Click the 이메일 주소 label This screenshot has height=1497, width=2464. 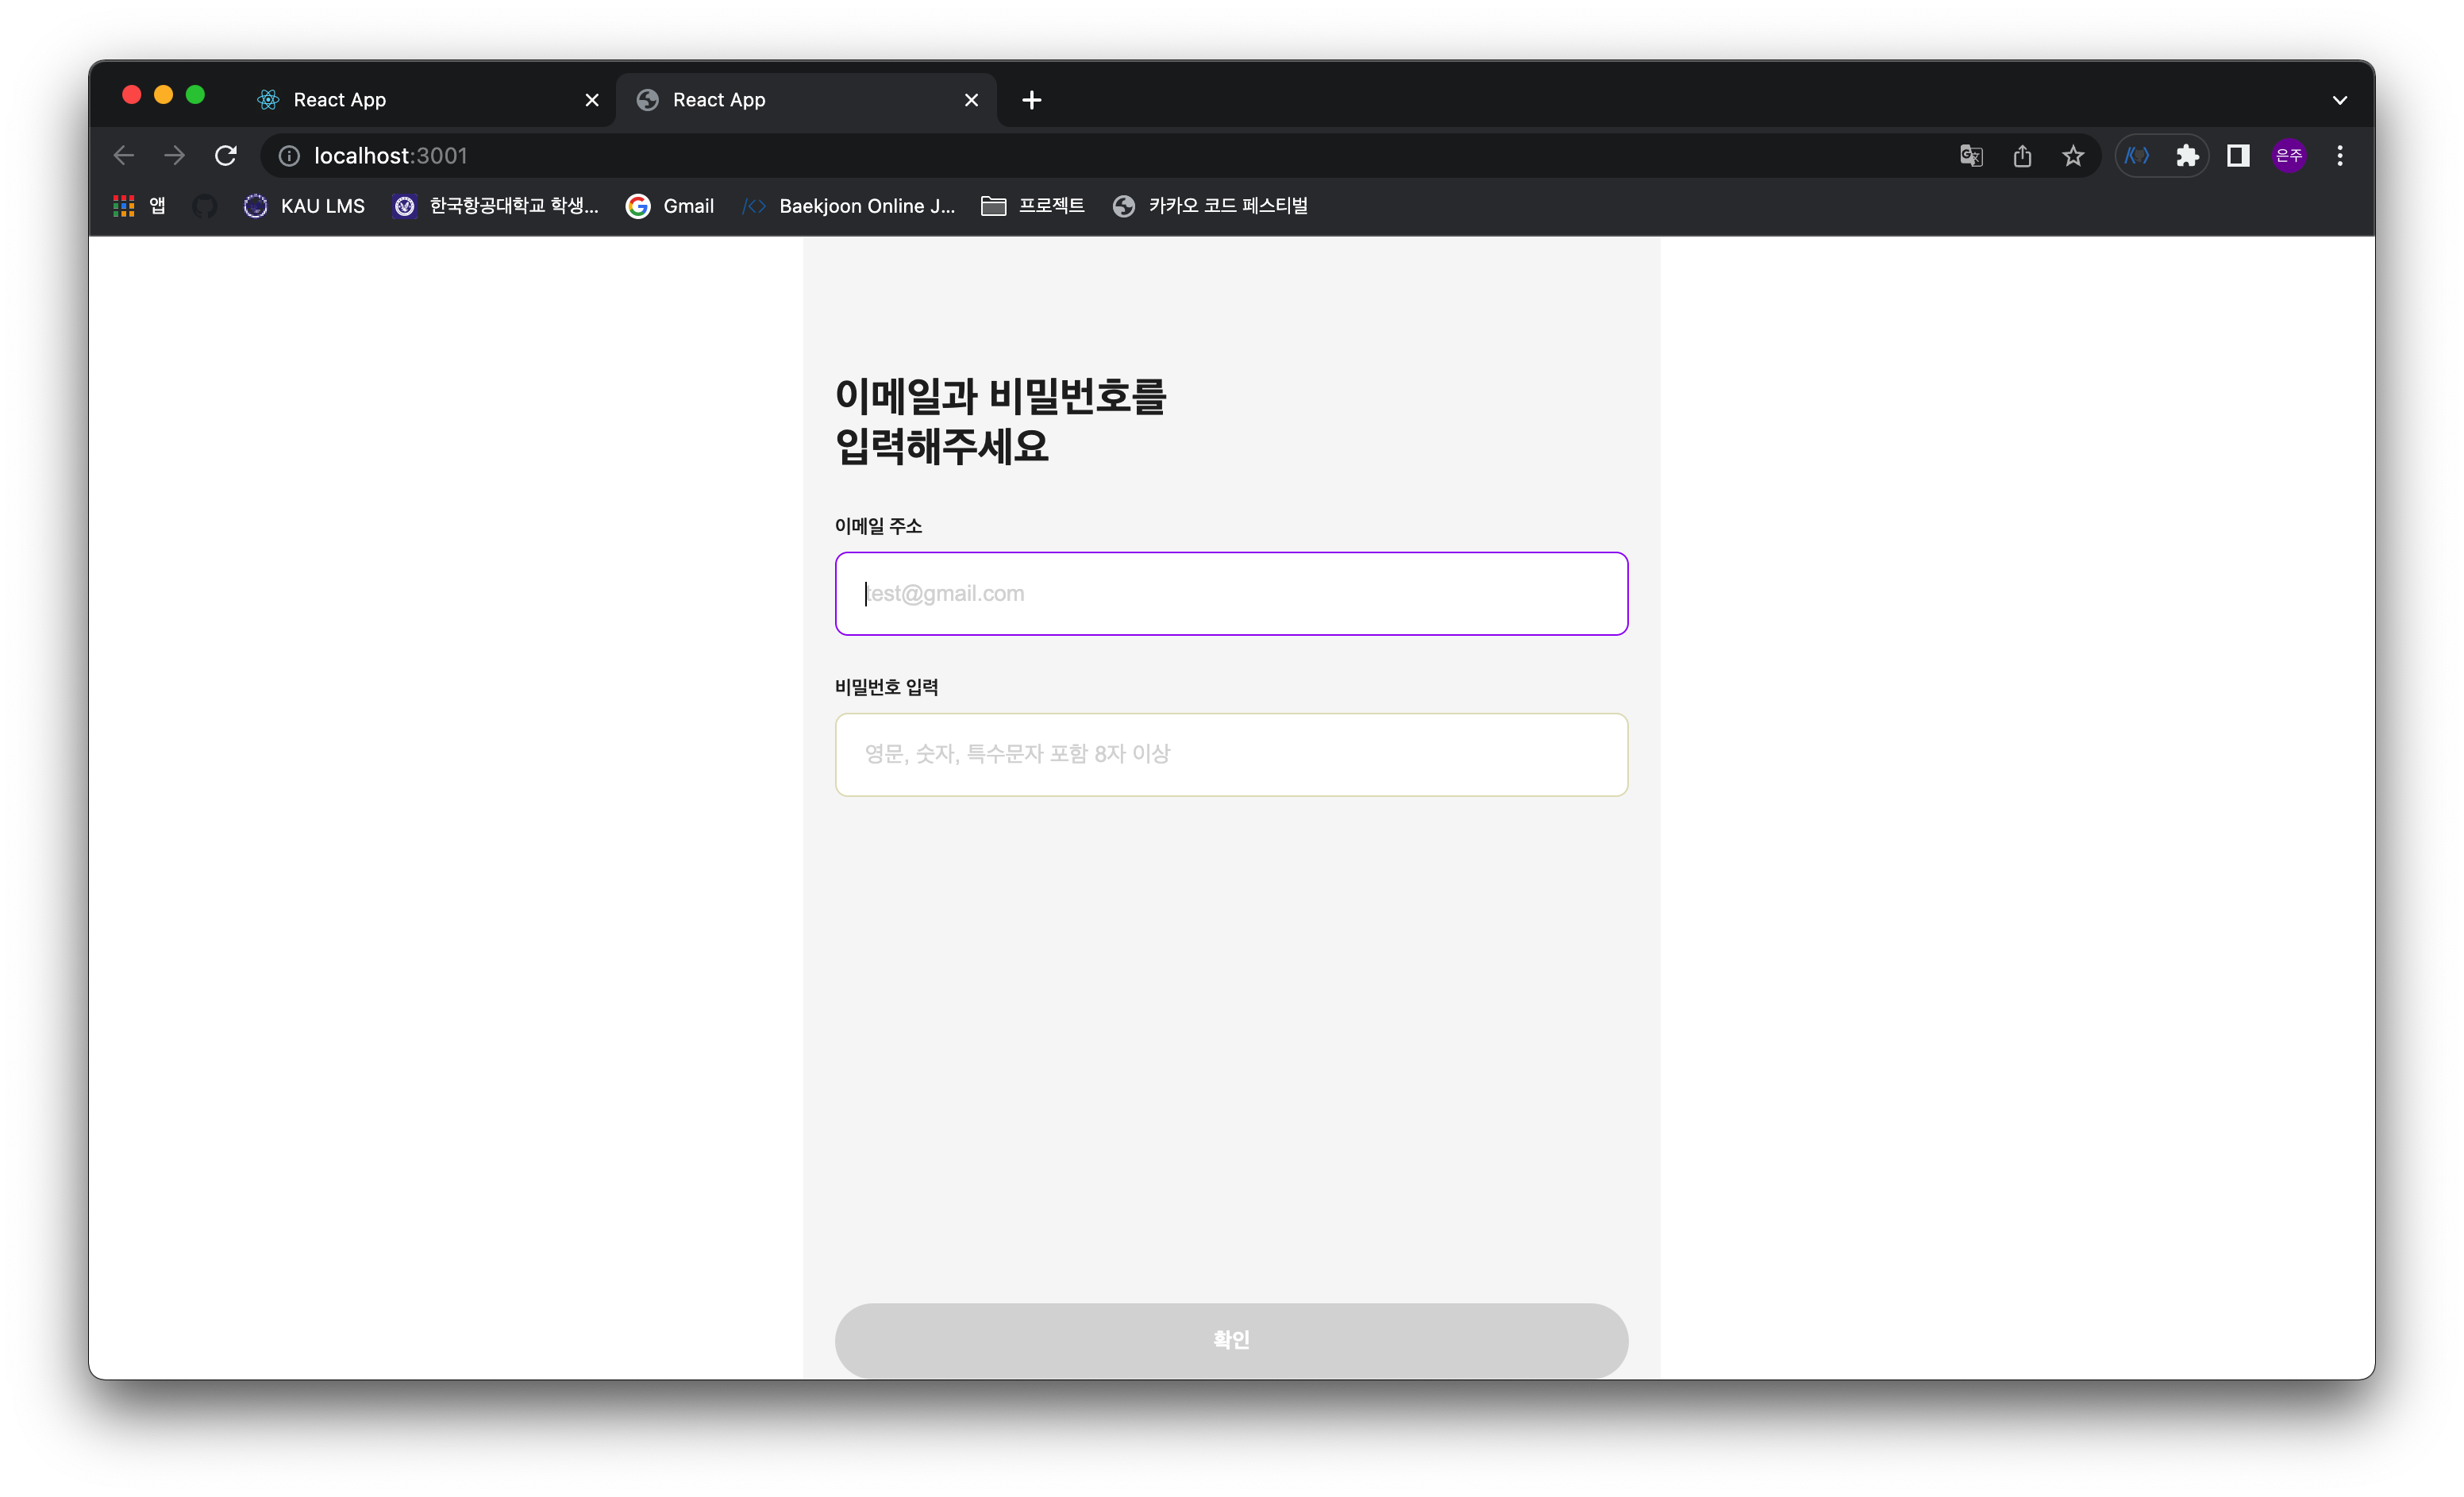[878, 526]
